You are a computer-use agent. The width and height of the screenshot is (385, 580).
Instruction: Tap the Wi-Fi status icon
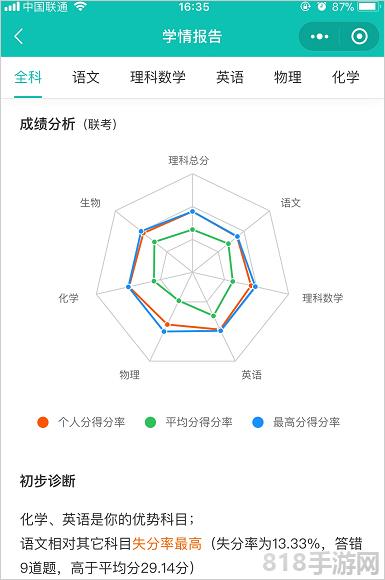coord(80,6)
